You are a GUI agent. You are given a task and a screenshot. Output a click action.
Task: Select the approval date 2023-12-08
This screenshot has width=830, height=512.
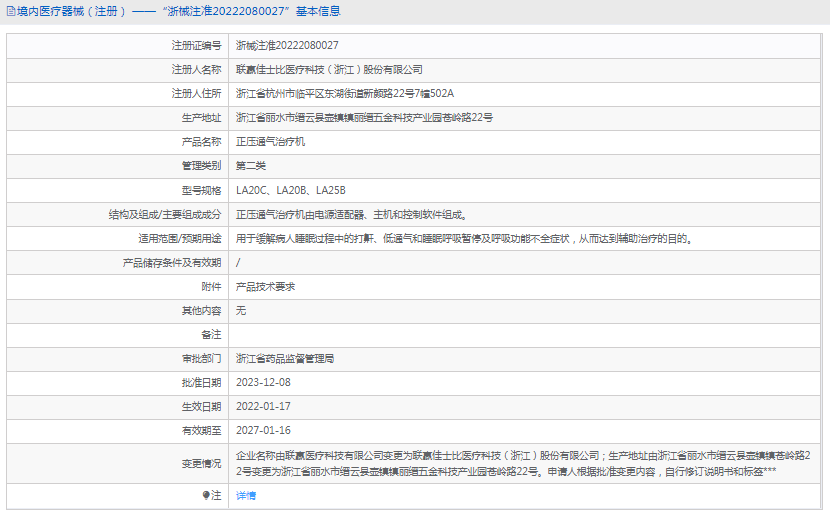click(x=263, y=382)
